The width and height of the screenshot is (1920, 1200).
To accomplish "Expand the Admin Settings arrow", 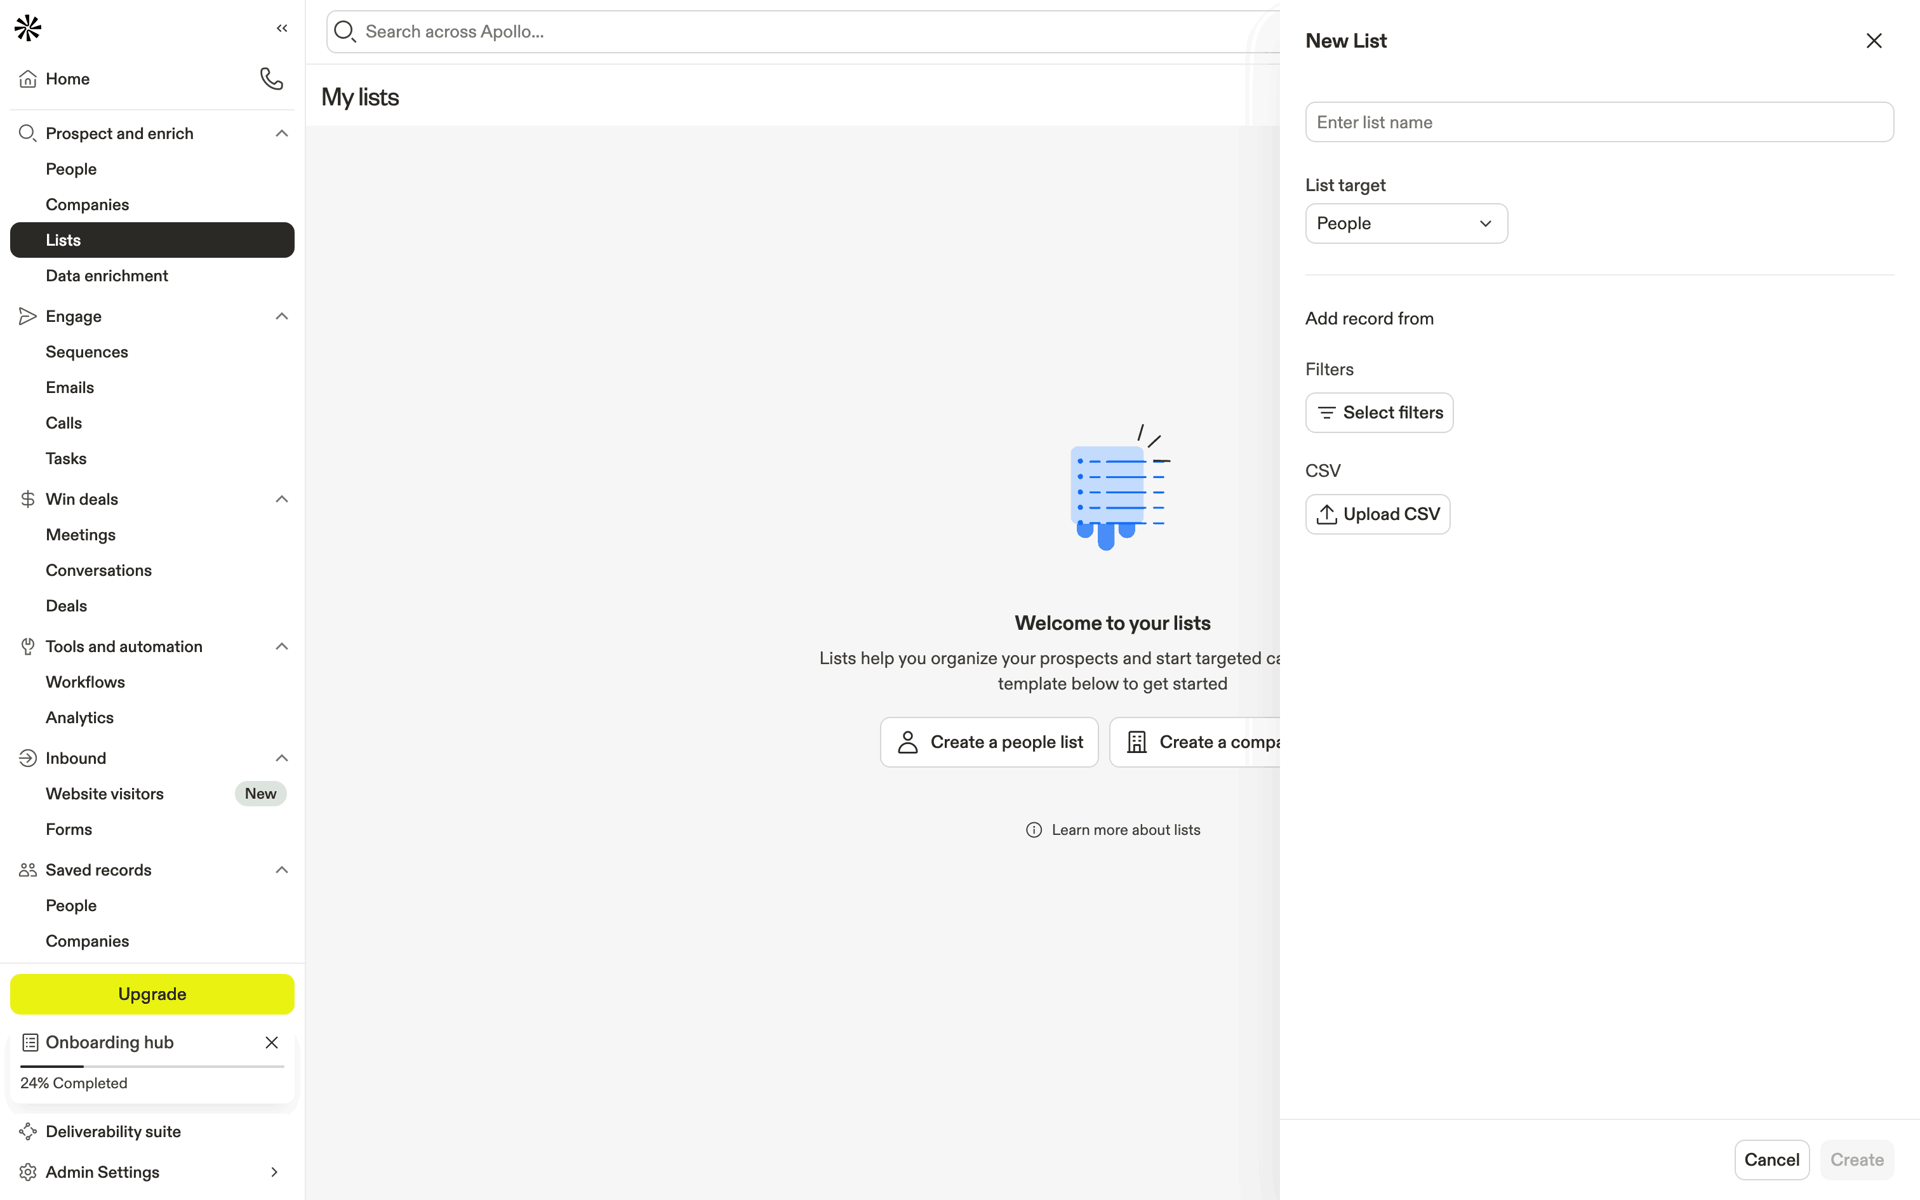I will [274, 1172].
